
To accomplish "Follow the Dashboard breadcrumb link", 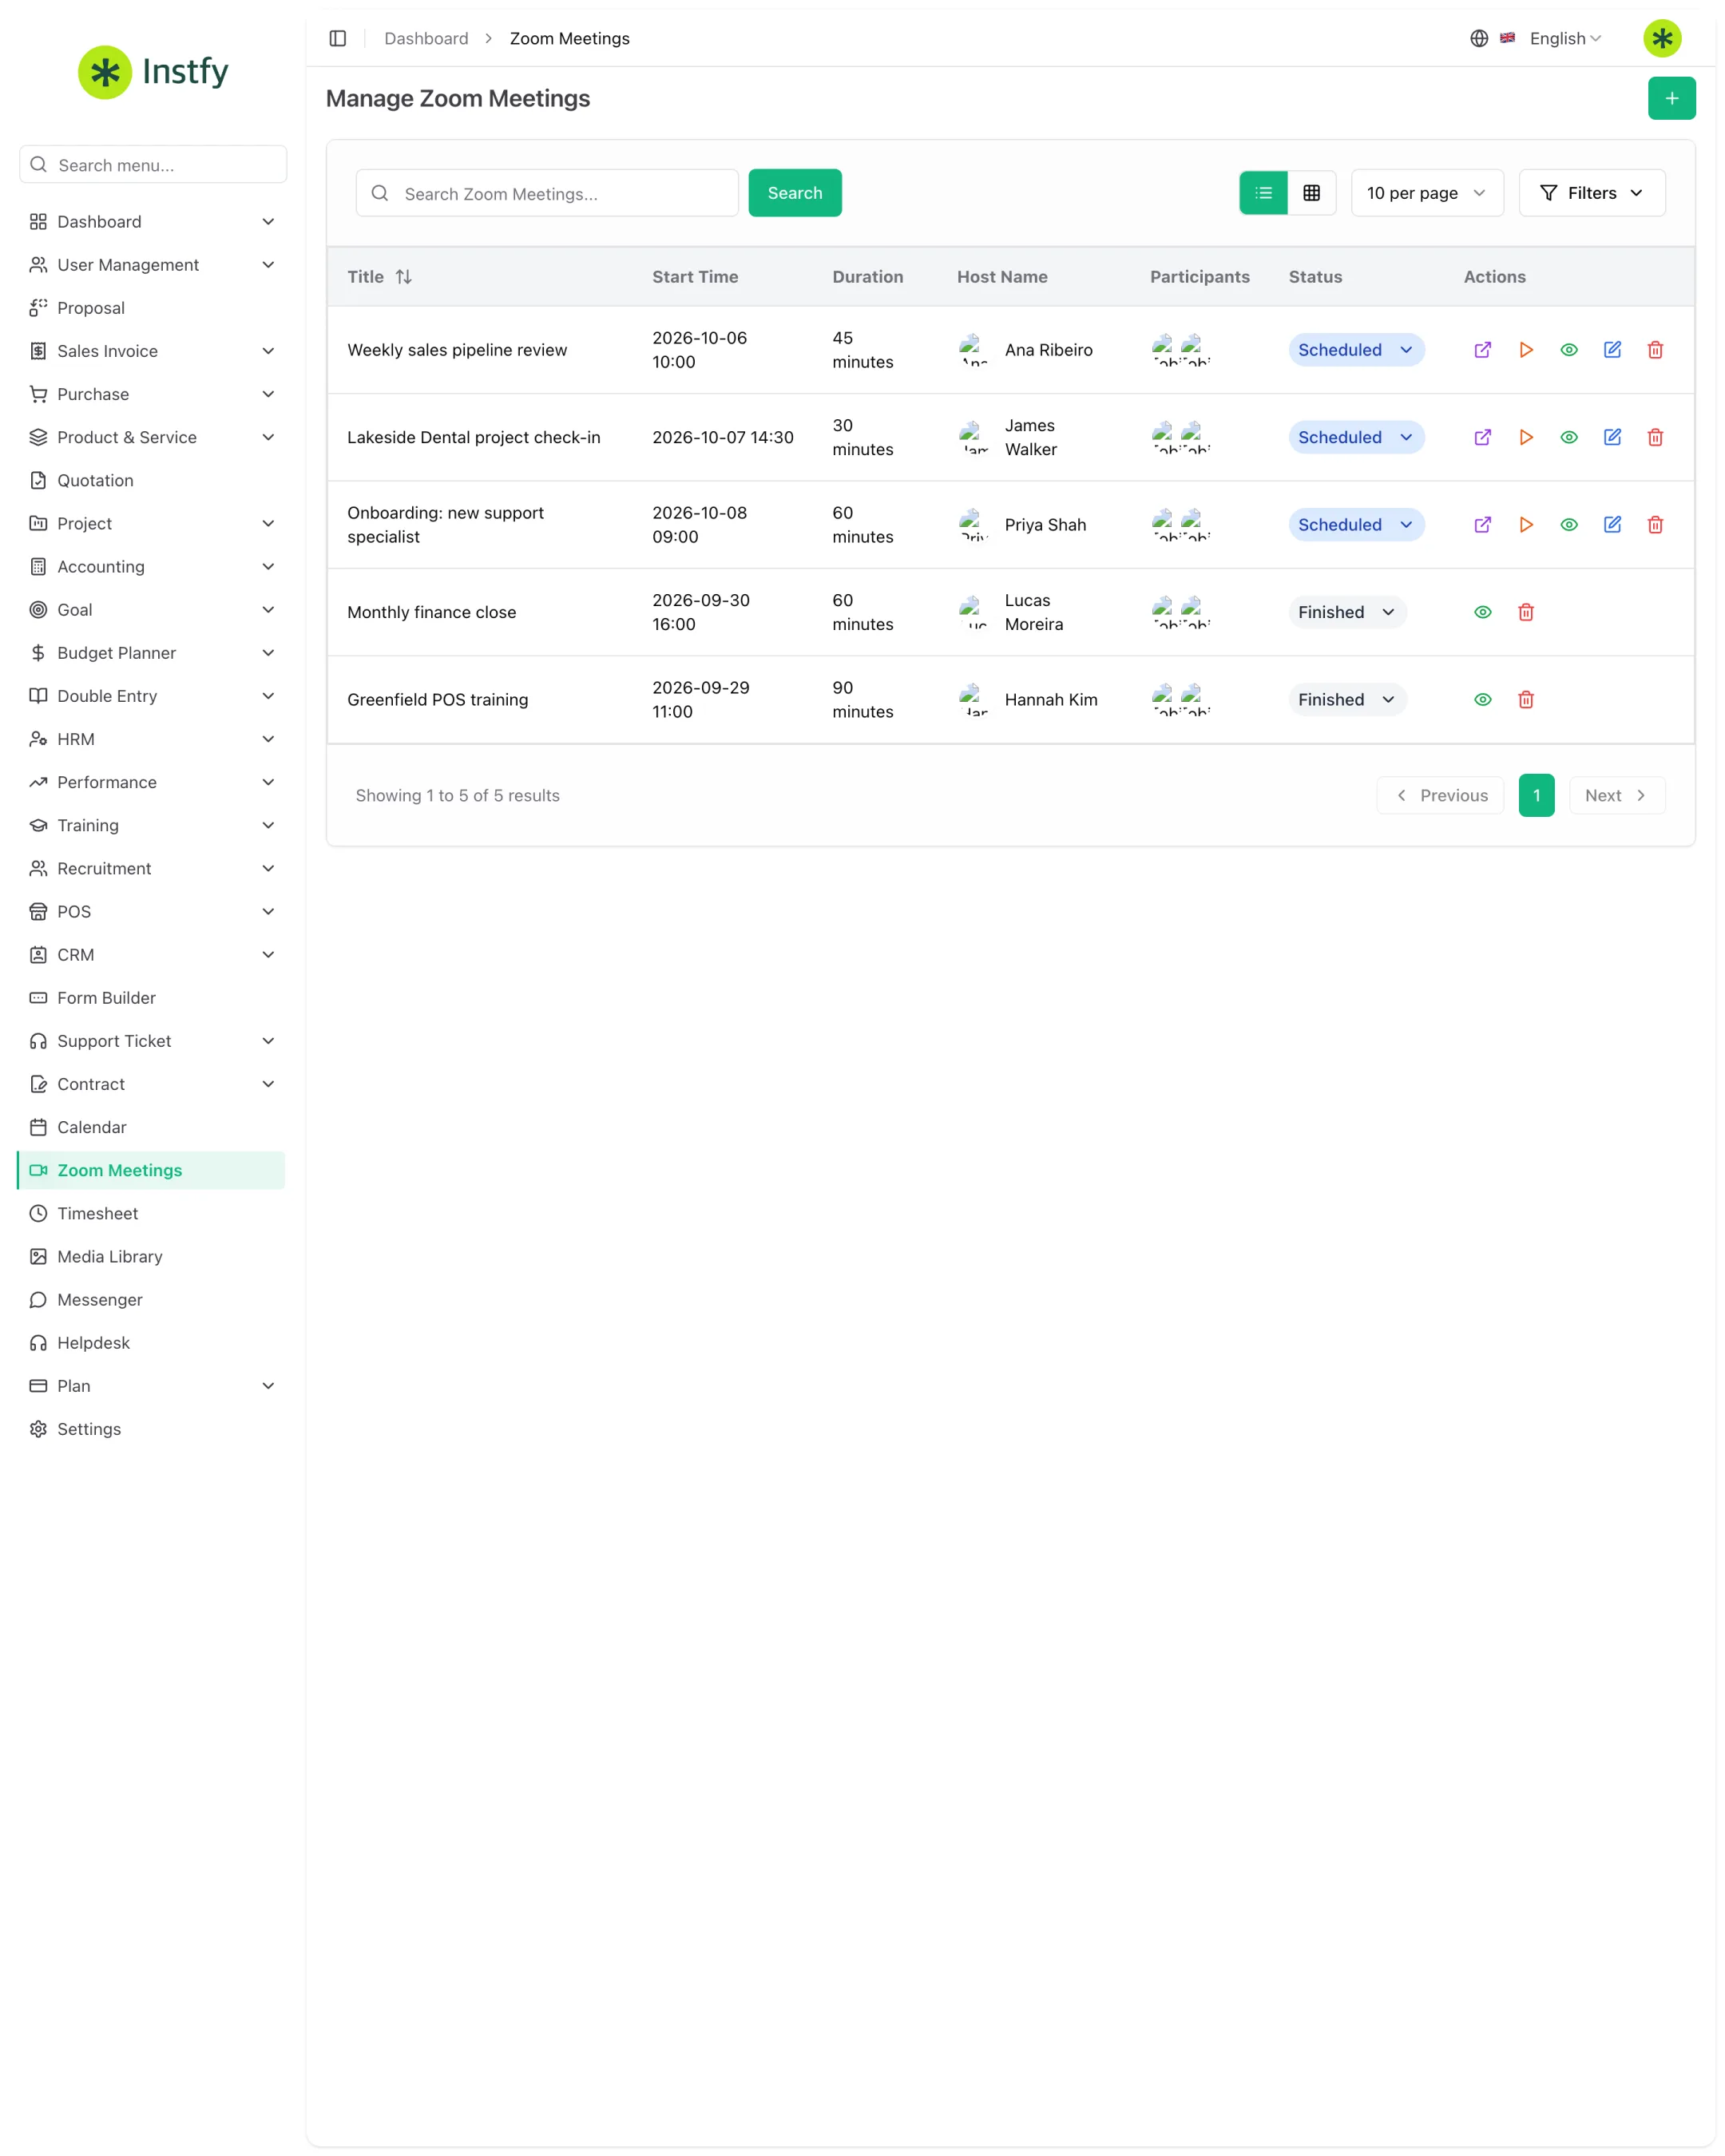I will tap(426, 38).
